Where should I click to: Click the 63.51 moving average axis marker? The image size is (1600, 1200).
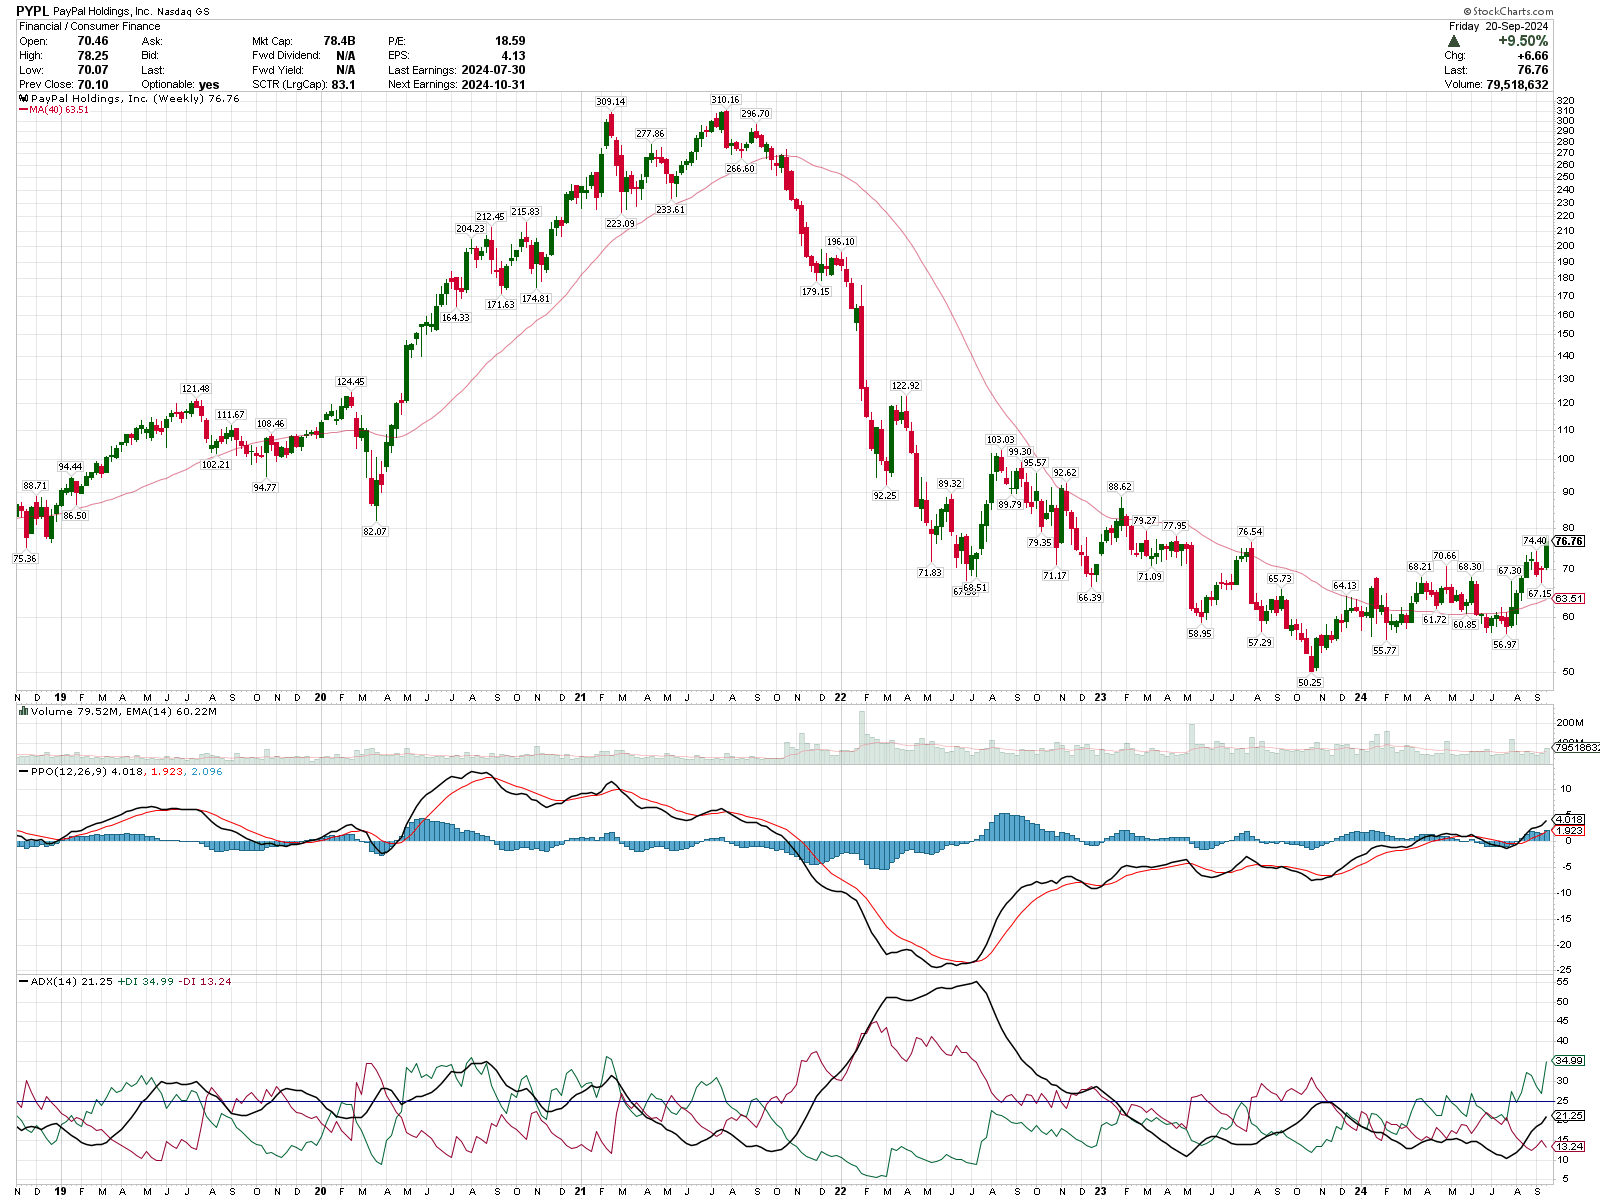[x=1569, y=599]
